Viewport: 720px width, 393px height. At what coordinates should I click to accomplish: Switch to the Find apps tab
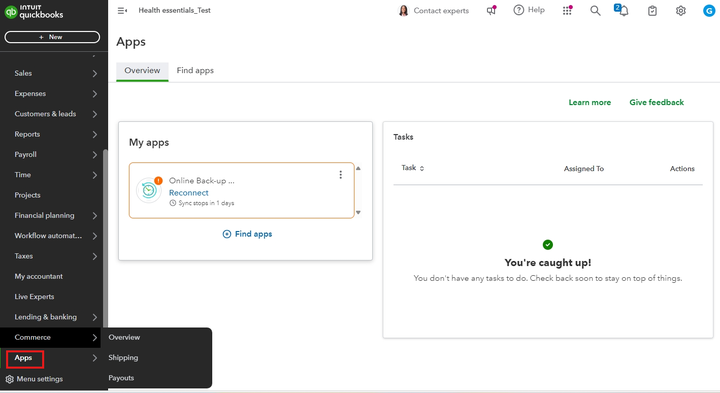pos(195,71)
